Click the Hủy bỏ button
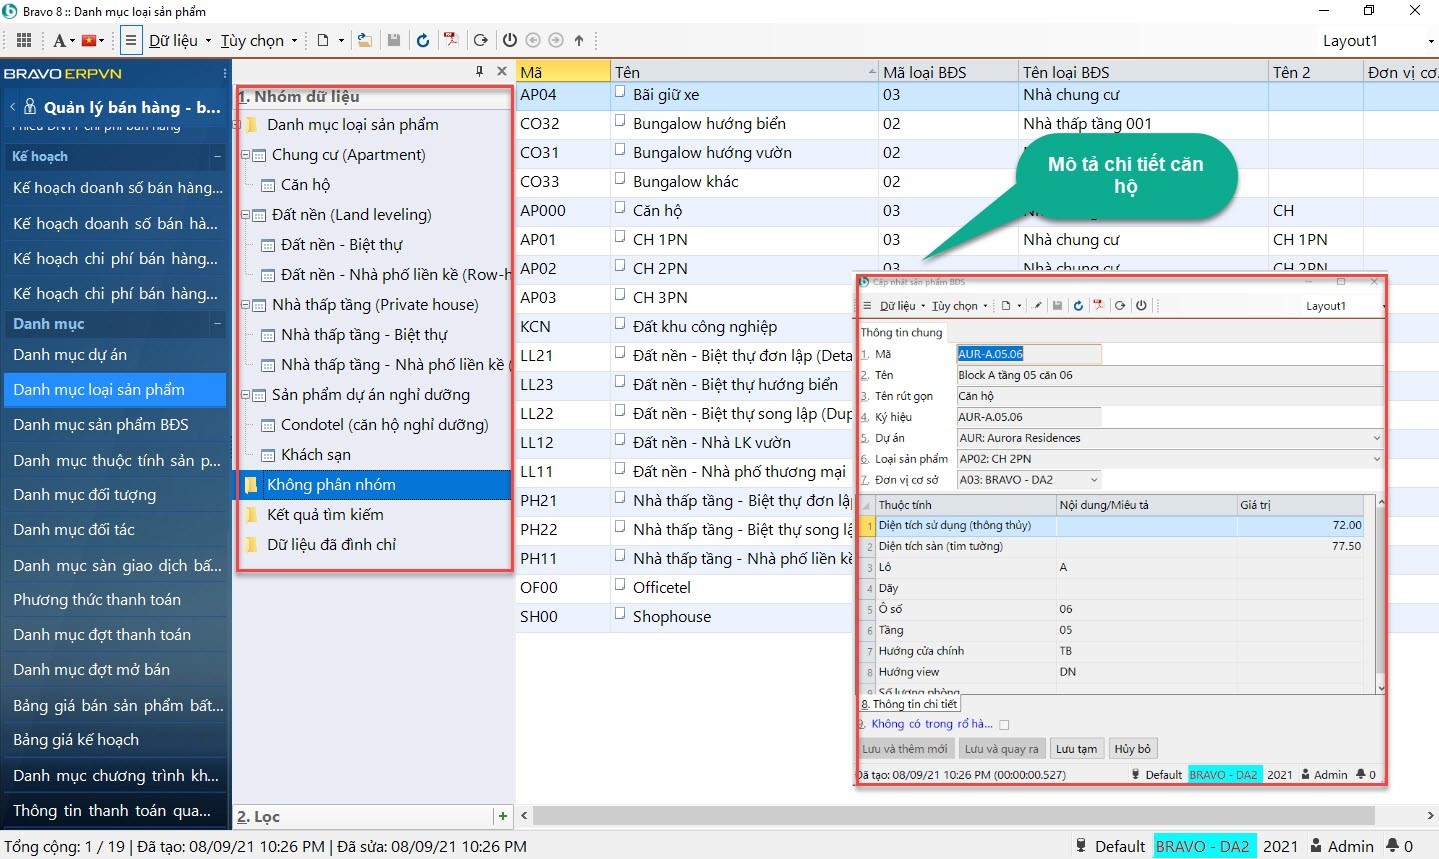 (x=1133, y=748)
